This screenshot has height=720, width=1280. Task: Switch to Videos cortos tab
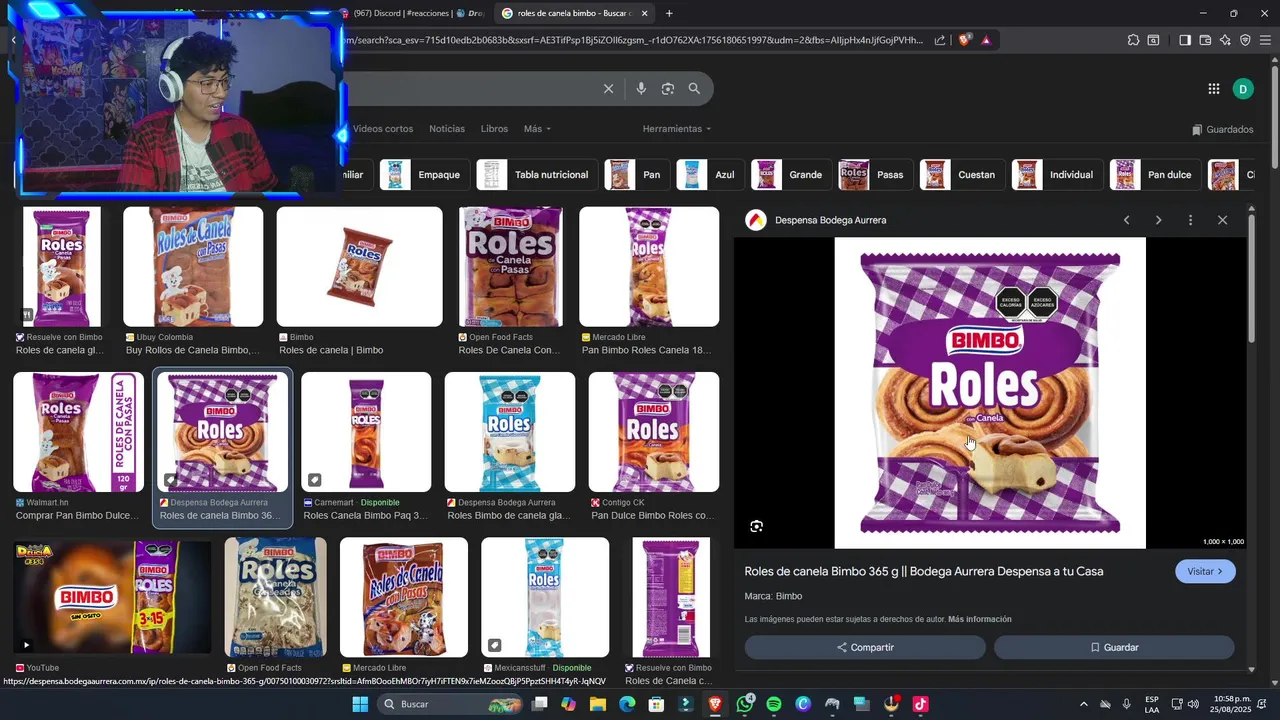tap(382, 129)
